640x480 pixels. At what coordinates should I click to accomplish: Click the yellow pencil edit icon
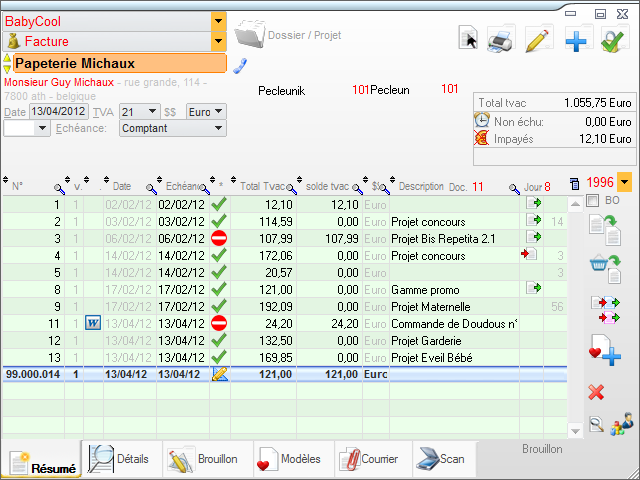point(538,40)
